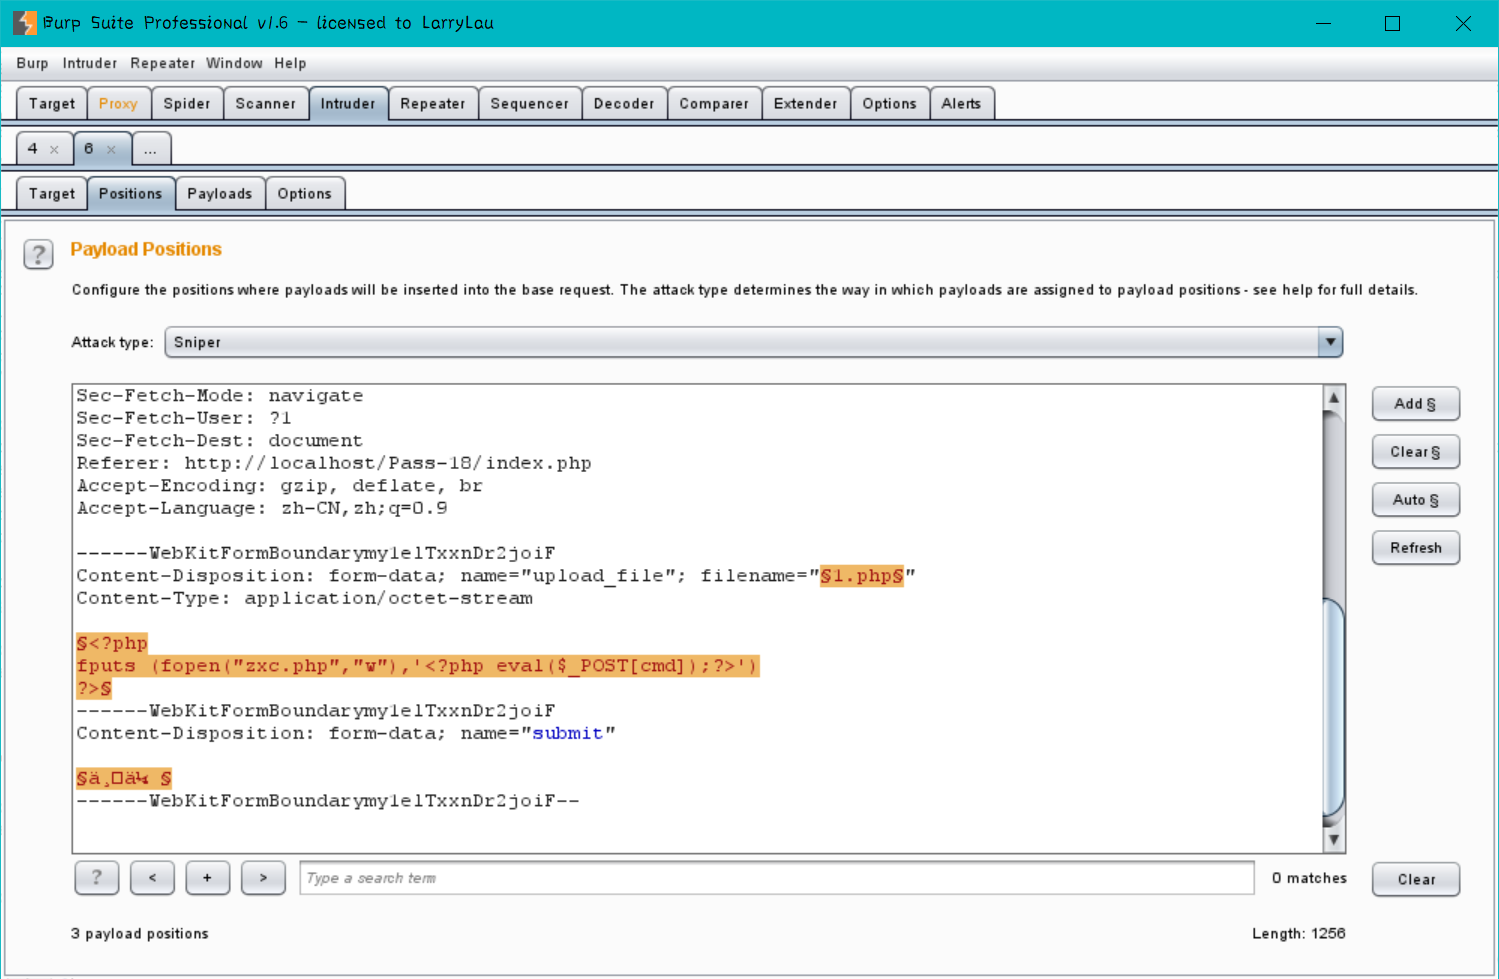The height and width of the screenshot is (979, 1499).
Task: Open the Intruder Target sub-tab
Action: [52, 194]
